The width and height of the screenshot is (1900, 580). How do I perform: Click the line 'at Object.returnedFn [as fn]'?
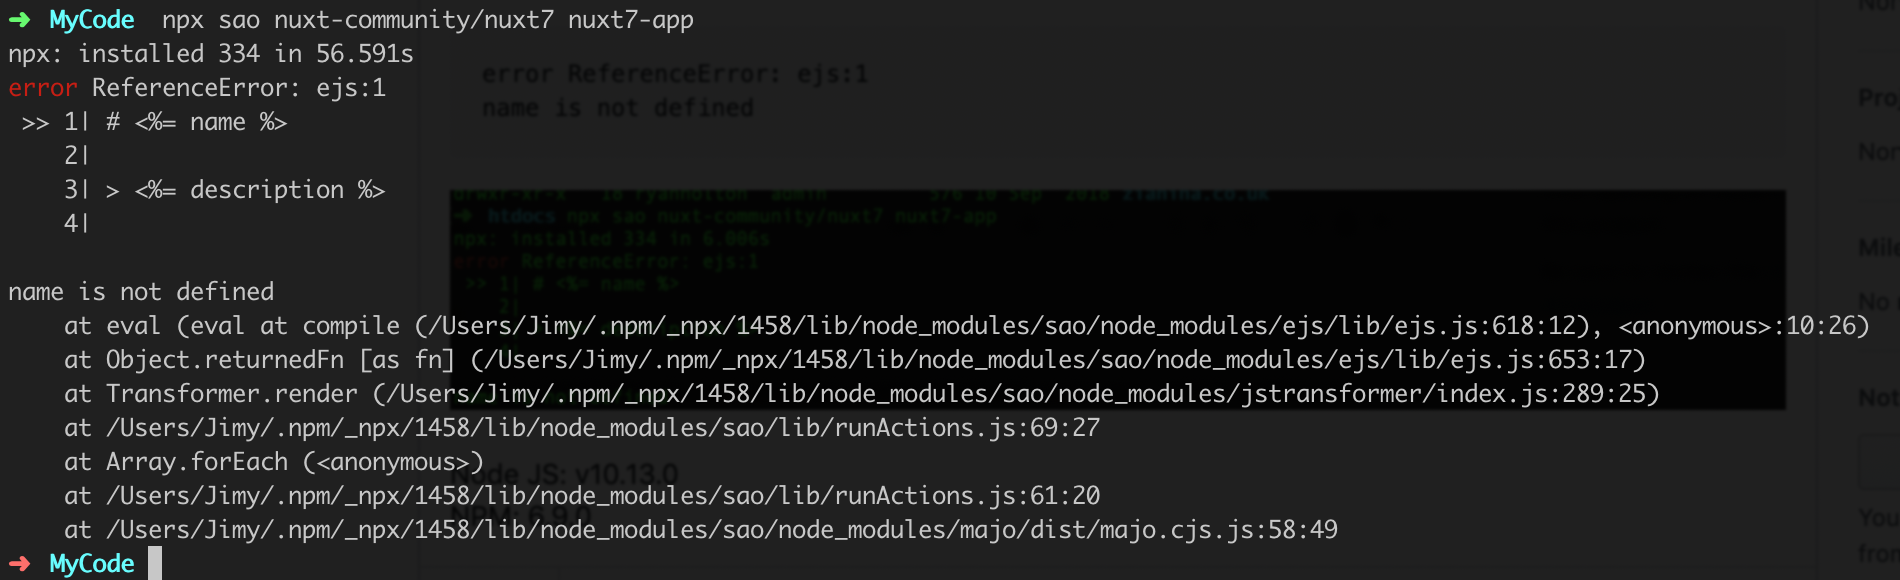pyautogui.click(x=854, y=360)
